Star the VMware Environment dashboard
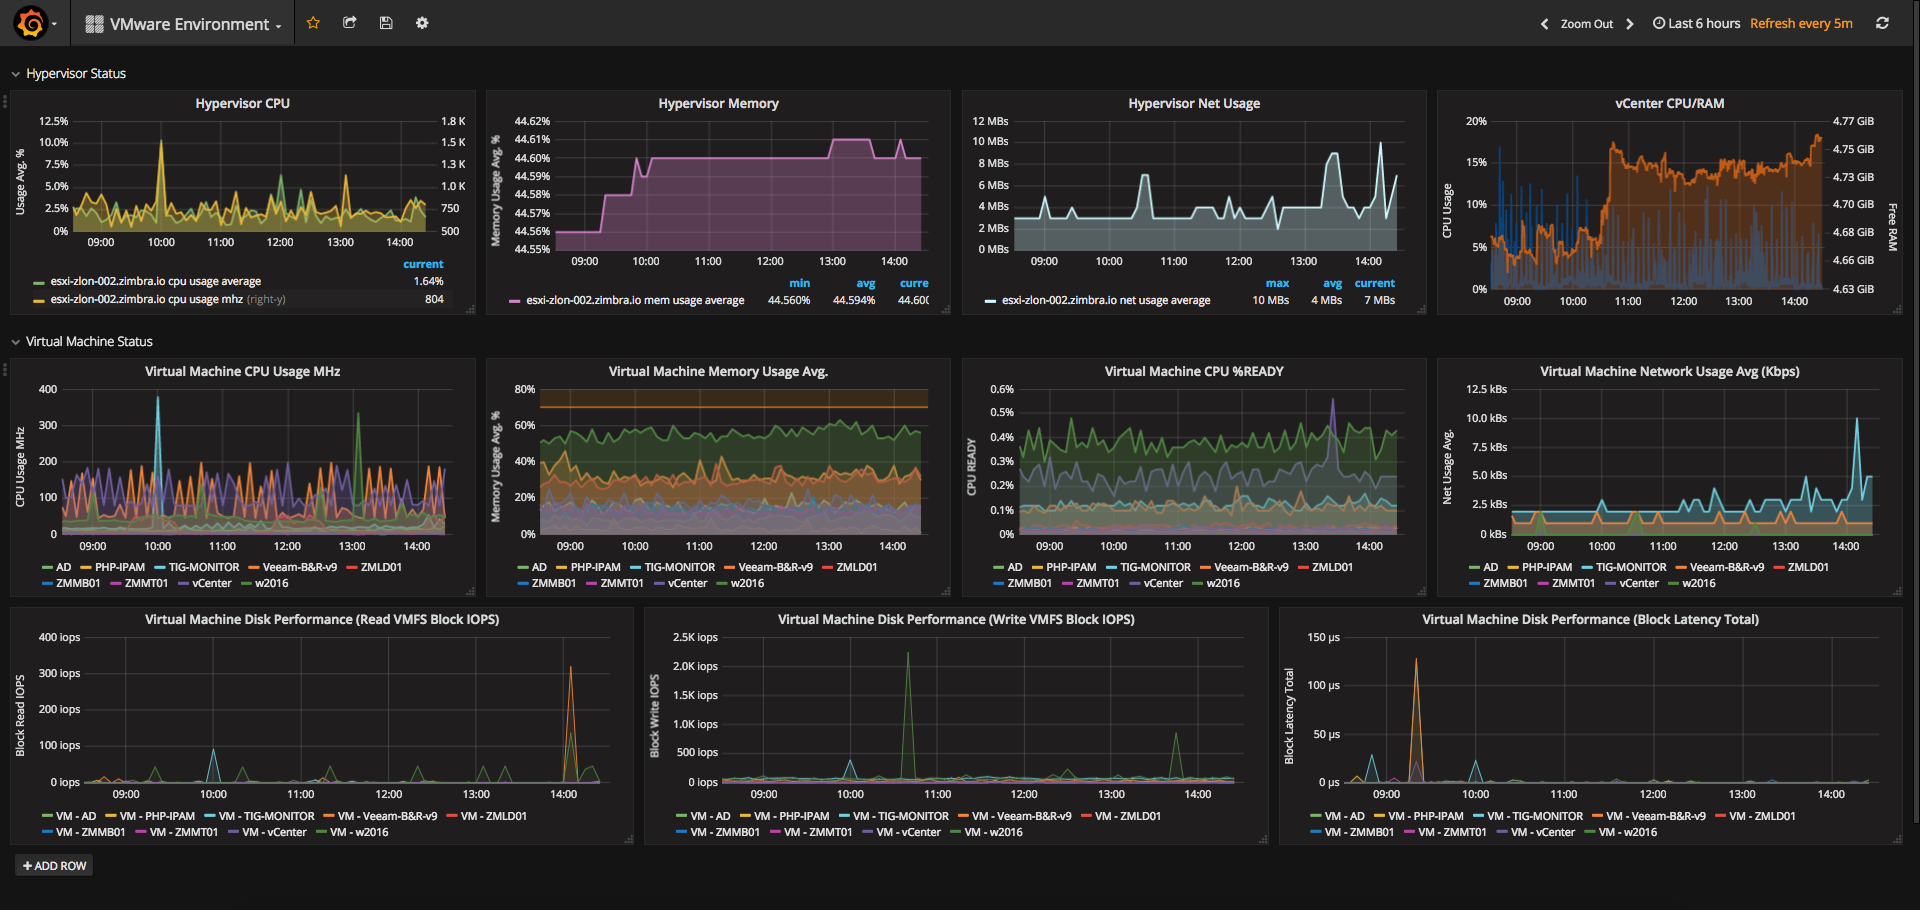This screenshot has height=910, width=1920. coord(313,23)
